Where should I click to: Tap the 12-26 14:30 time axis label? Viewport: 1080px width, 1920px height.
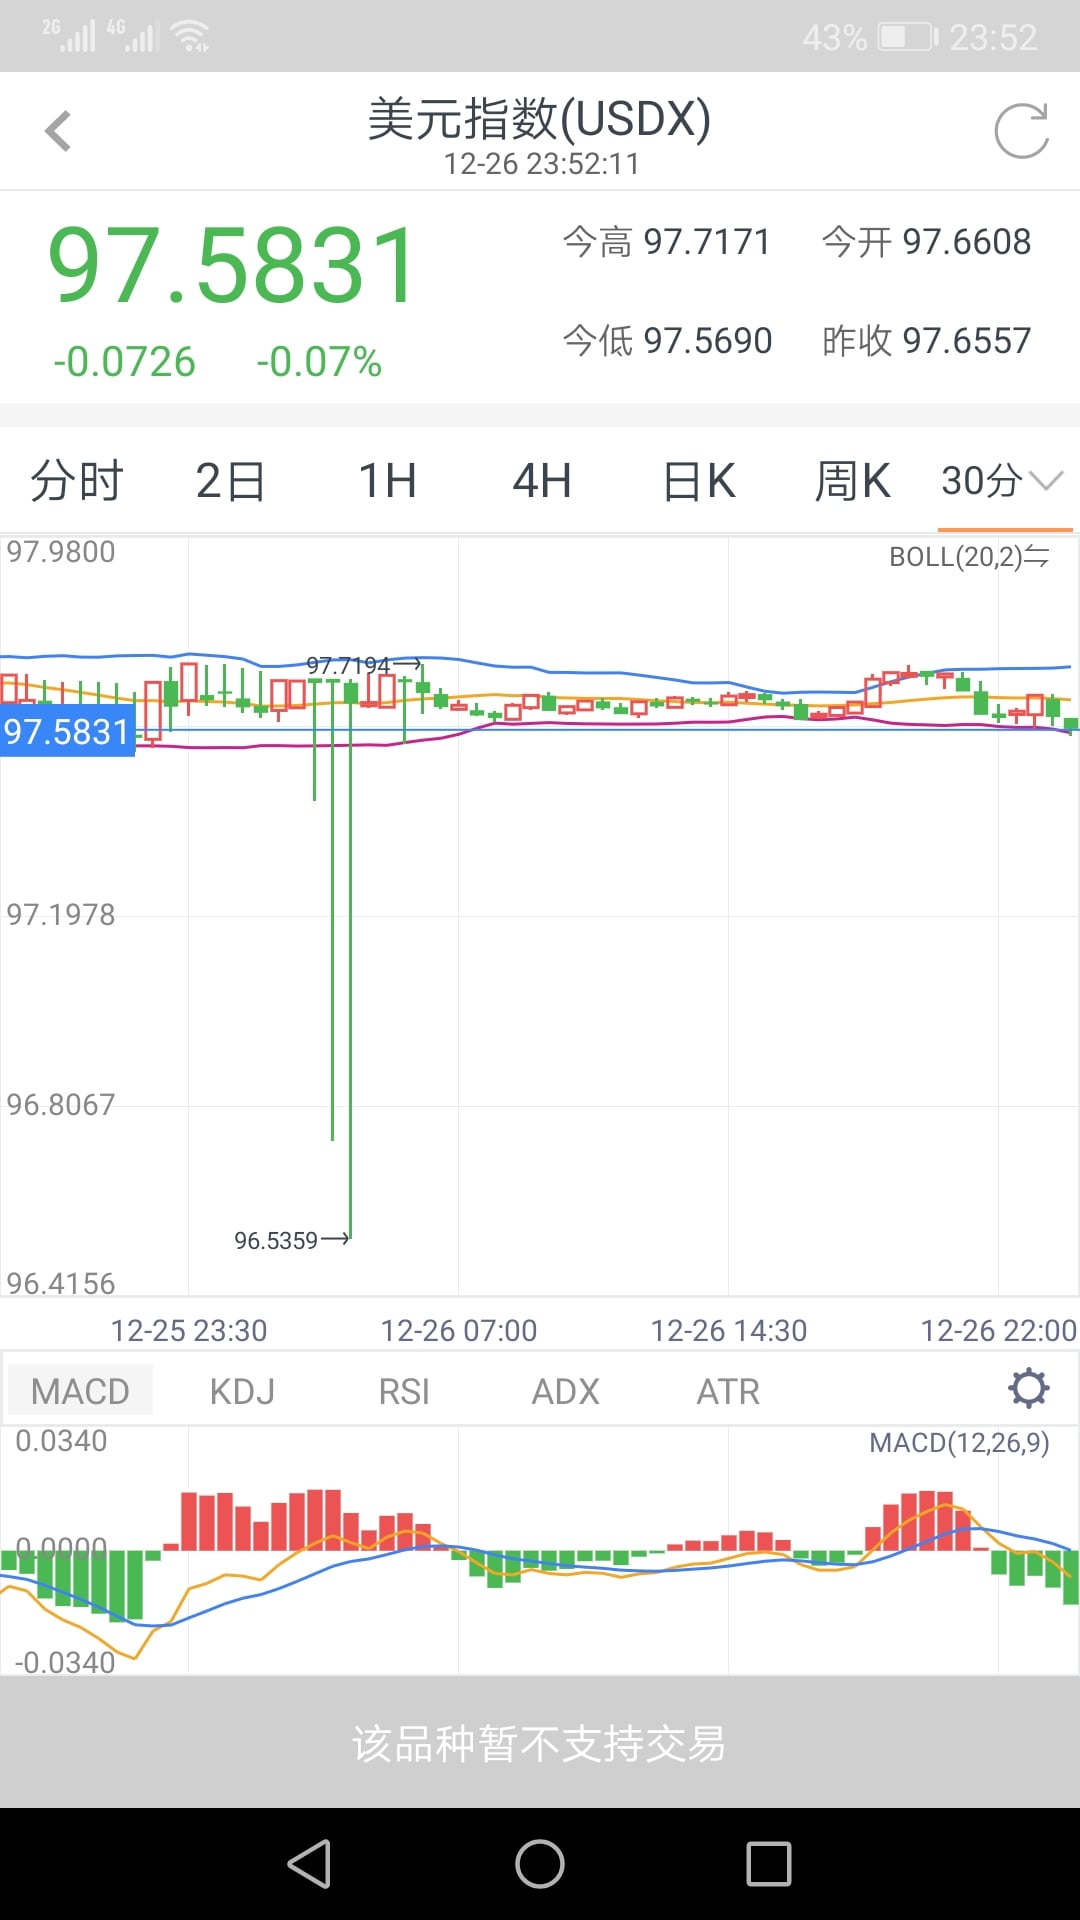point(728,1331)
